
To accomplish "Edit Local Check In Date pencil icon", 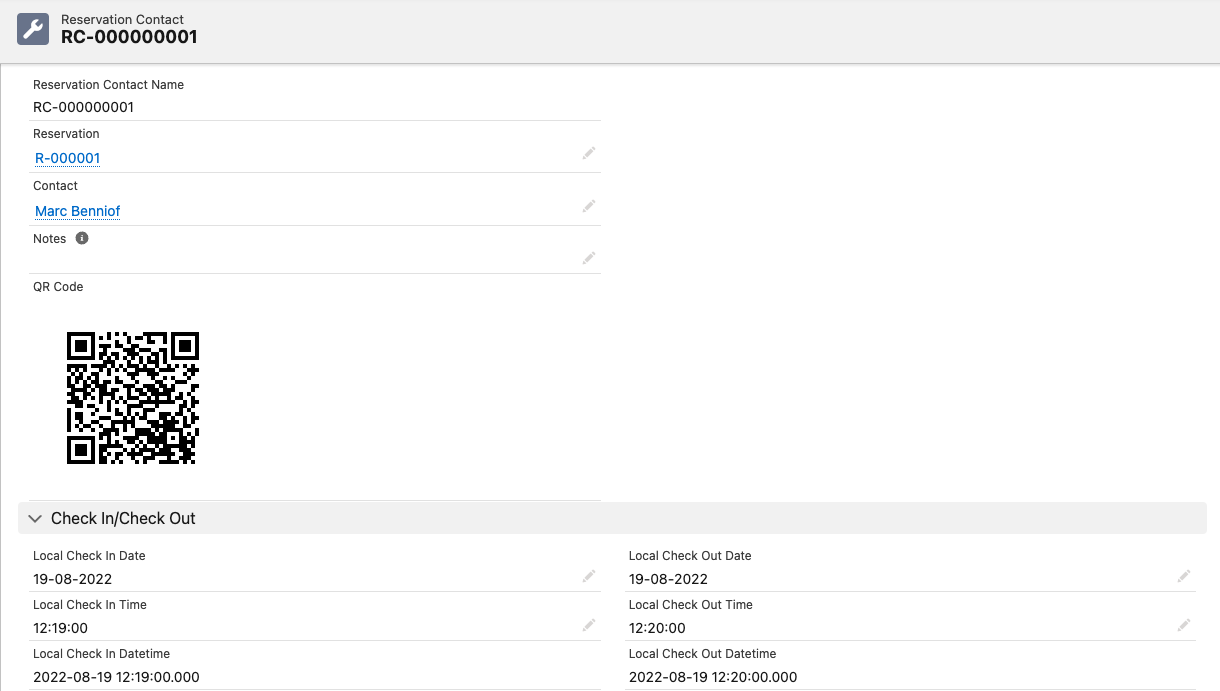I will coord(589,576).
